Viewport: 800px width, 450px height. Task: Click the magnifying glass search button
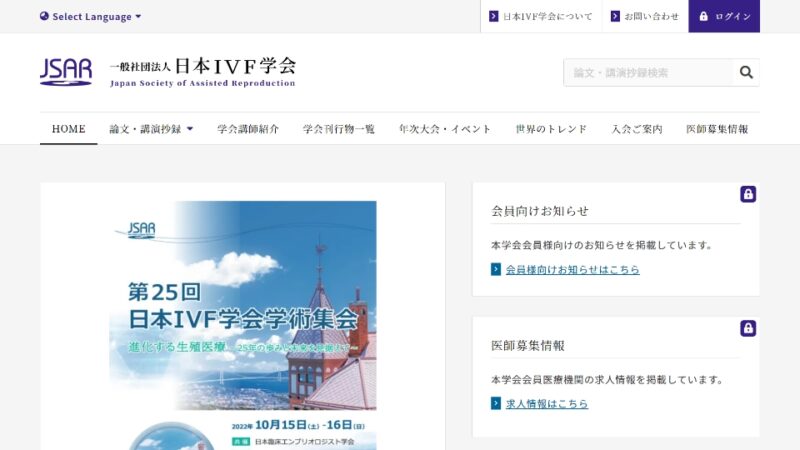coord(746,72)
